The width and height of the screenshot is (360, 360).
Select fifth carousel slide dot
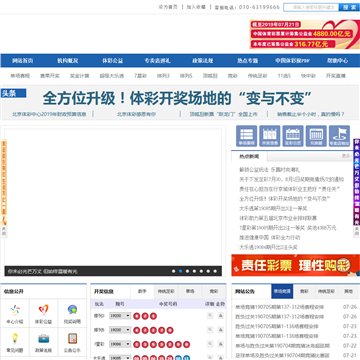click(201, 271)
